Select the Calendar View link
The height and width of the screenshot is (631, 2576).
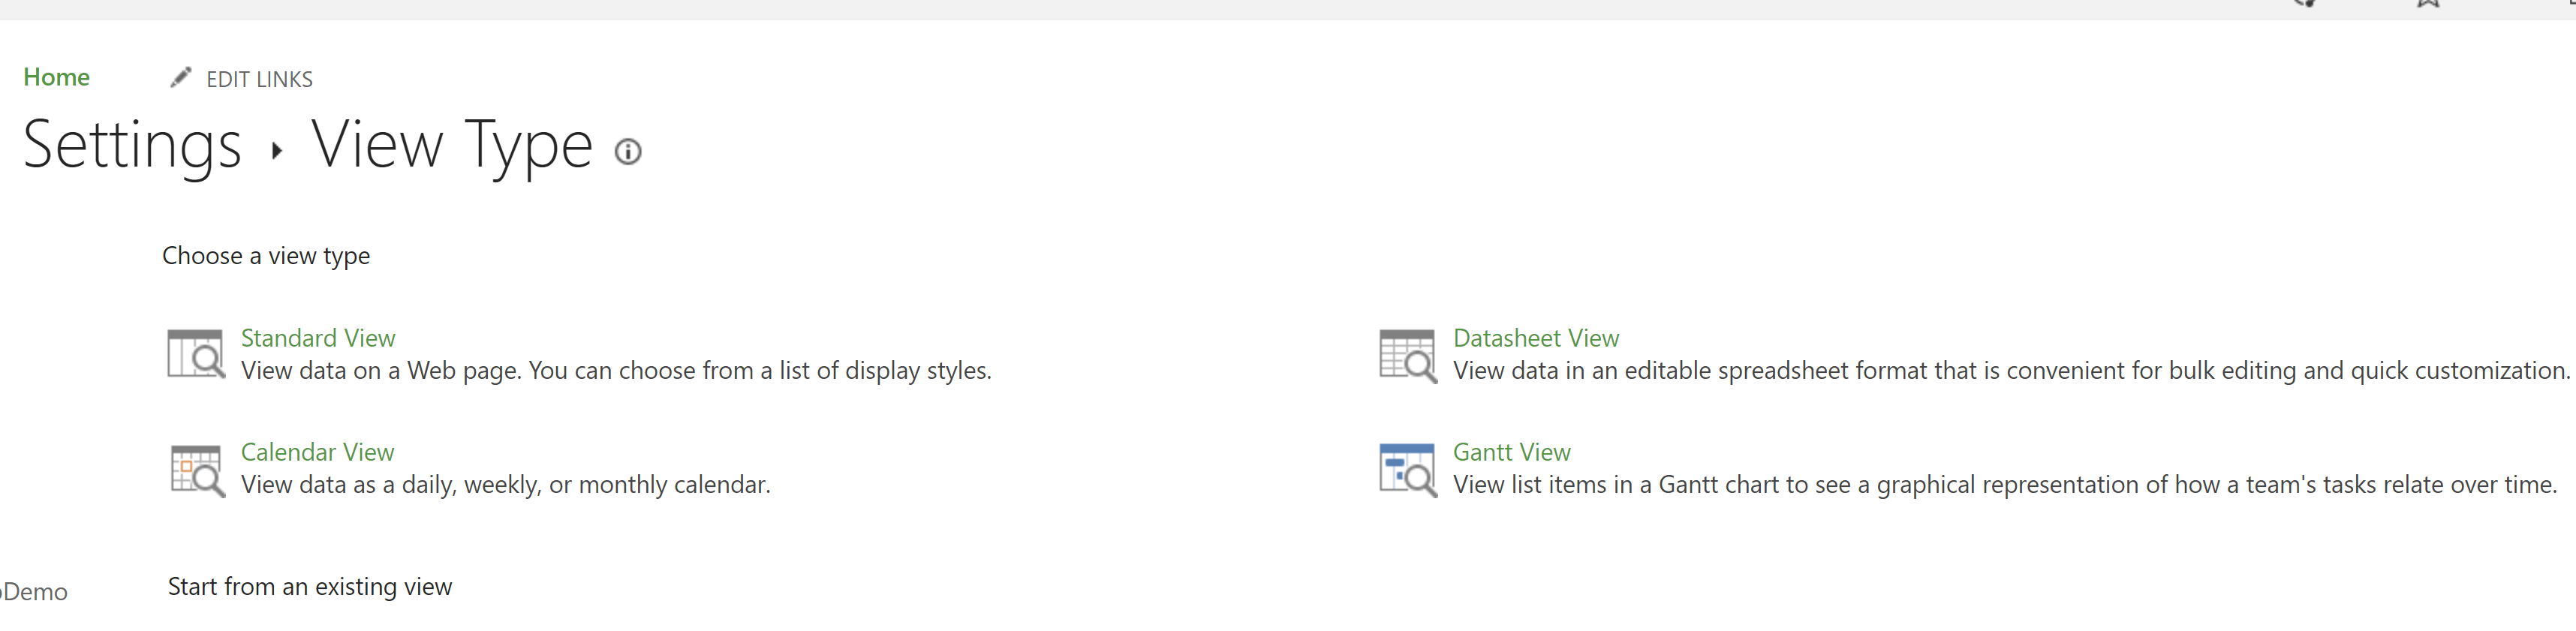[317, 452]
